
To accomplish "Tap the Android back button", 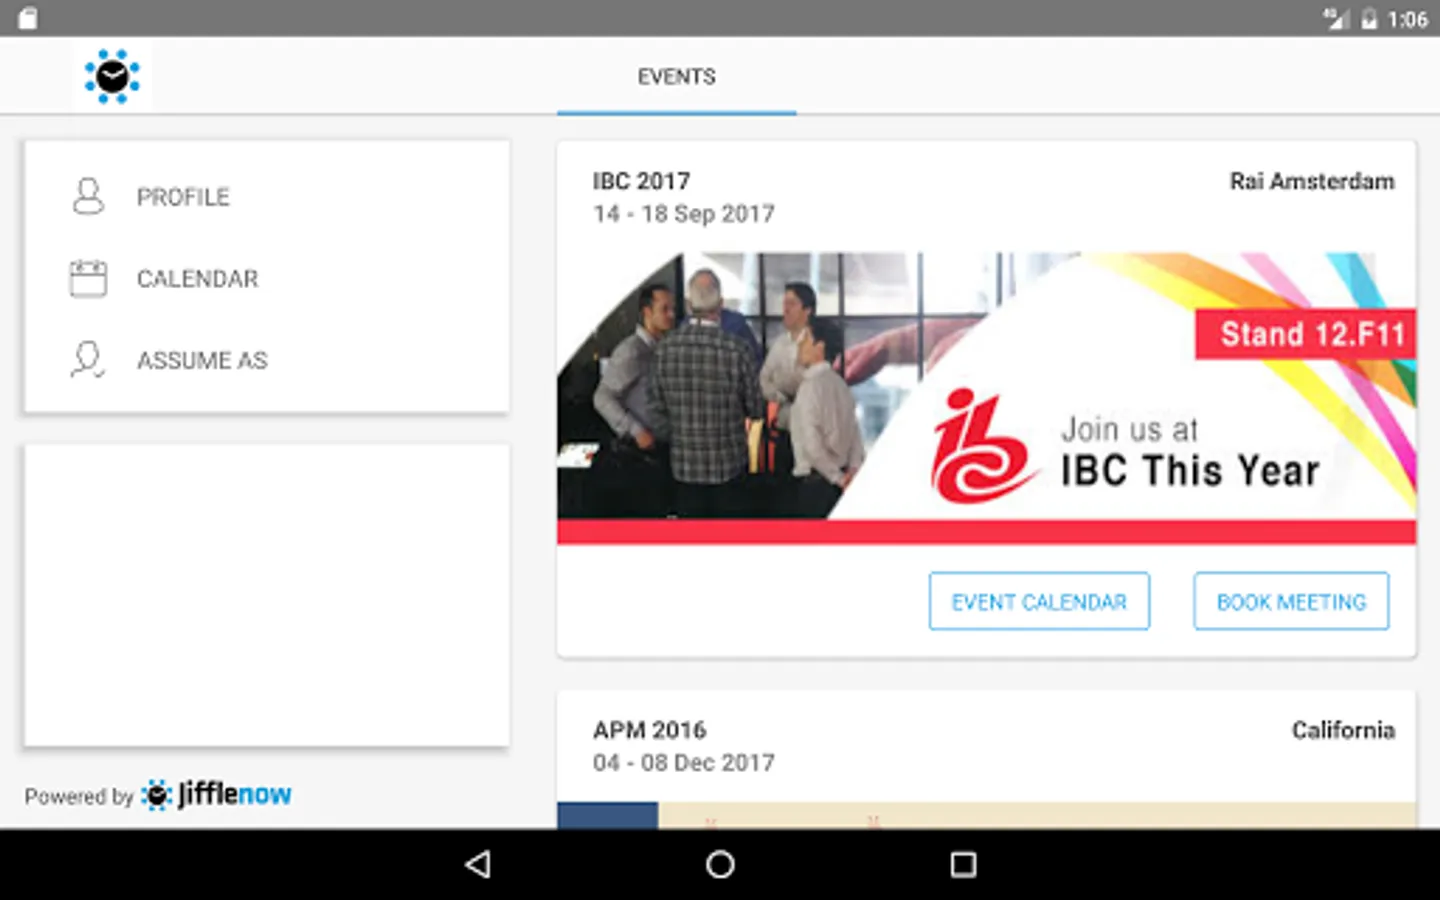I will tap(478, 864).
